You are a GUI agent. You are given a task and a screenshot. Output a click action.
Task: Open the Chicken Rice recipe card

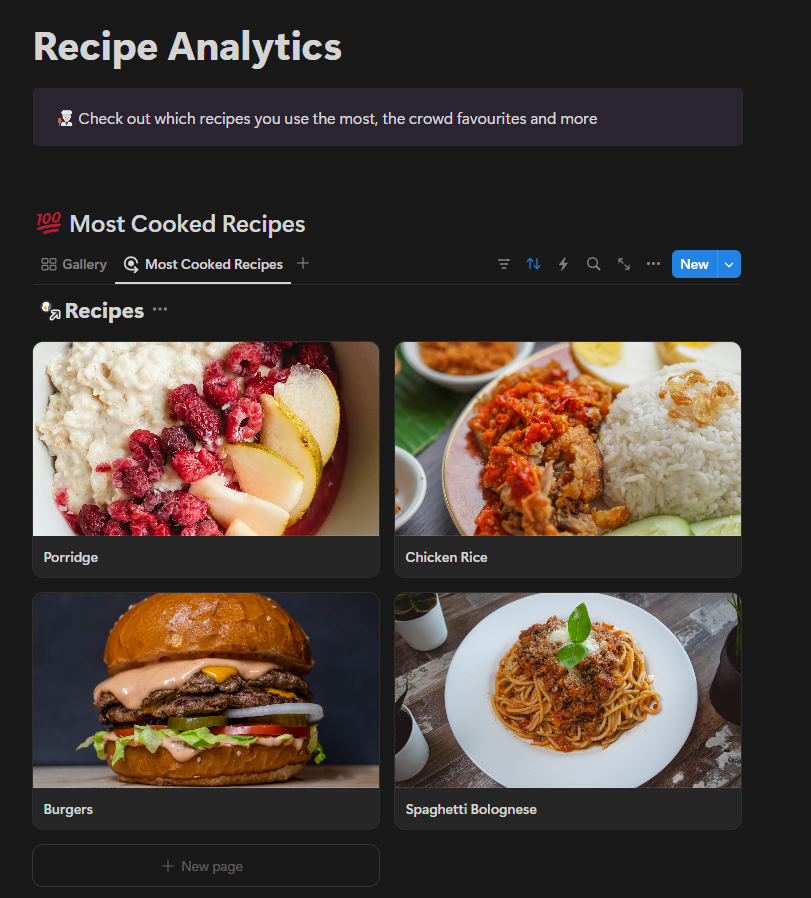(568, 459)
